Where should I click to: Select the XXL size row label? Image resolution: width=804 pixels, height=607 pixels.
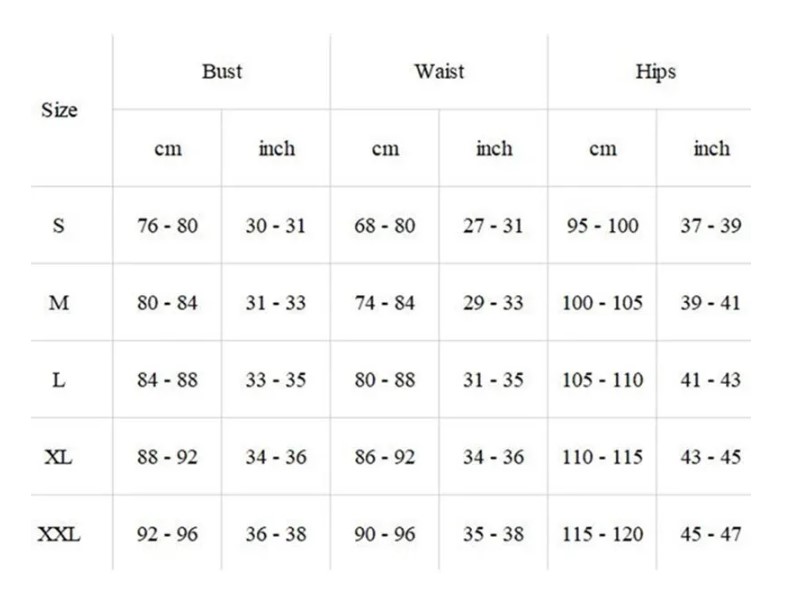pyautogui.click(x=59, y=534)
